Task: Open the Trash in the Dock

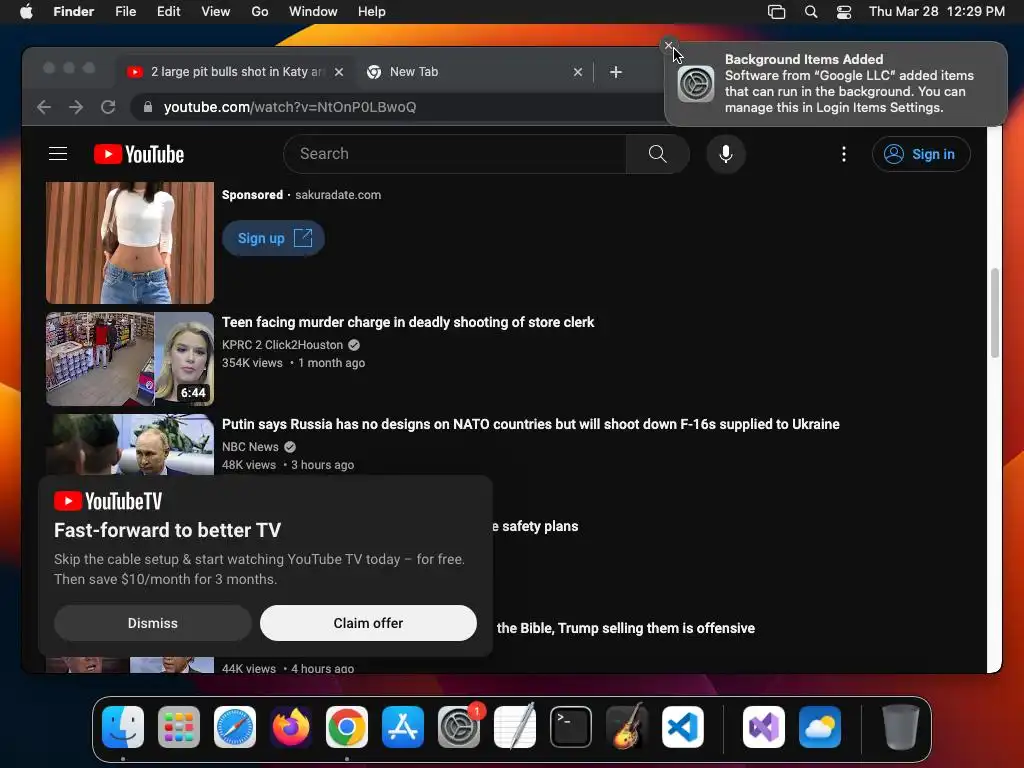Action: pyautogui.click(x=901, y=727)
